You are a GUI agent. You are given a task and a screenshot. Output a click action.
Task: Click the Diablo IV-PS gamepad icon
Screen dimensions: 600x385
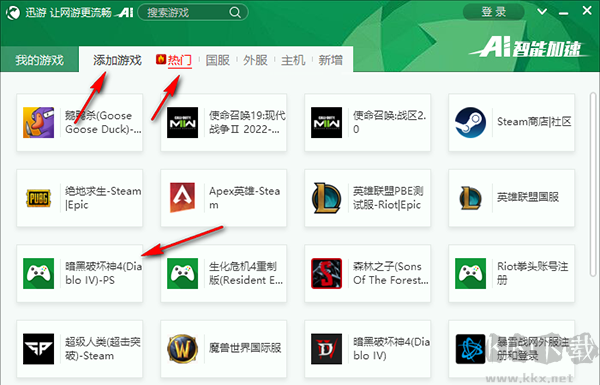click(39, 273)
